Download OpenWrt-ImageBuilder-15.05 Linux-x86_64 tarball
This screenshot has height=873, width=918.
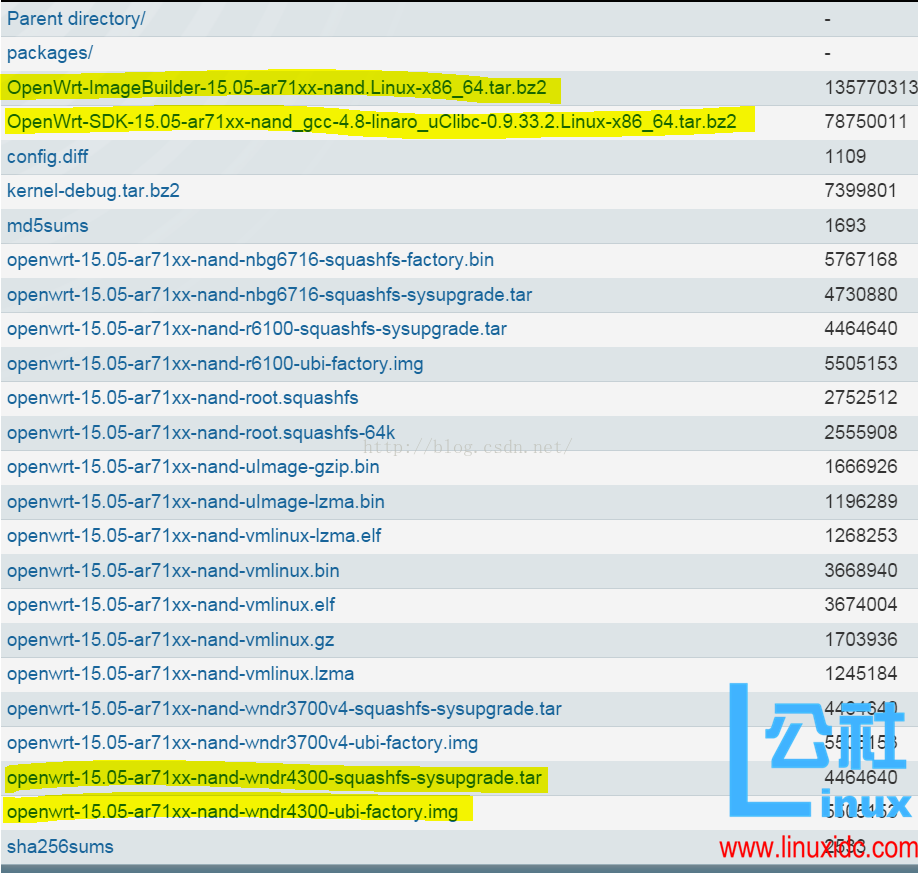(x=277, y=88)
